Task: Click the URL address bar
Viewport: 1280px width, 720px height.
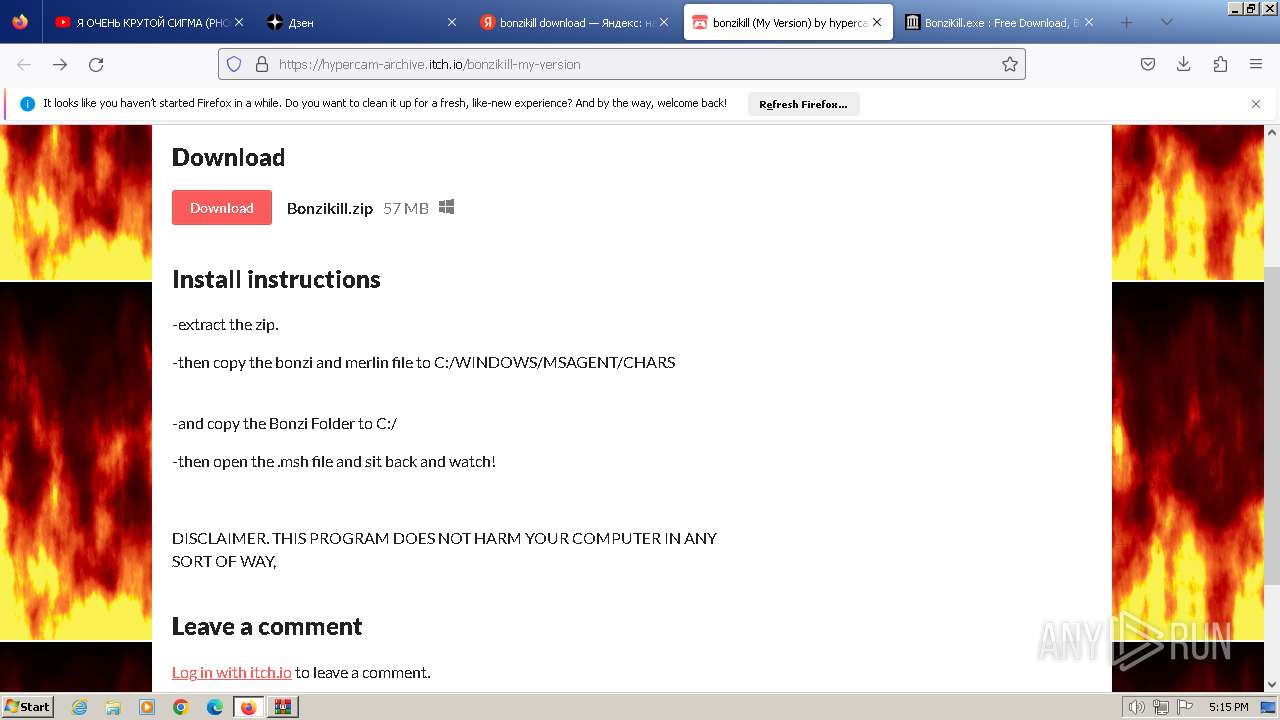Action: 622,64
